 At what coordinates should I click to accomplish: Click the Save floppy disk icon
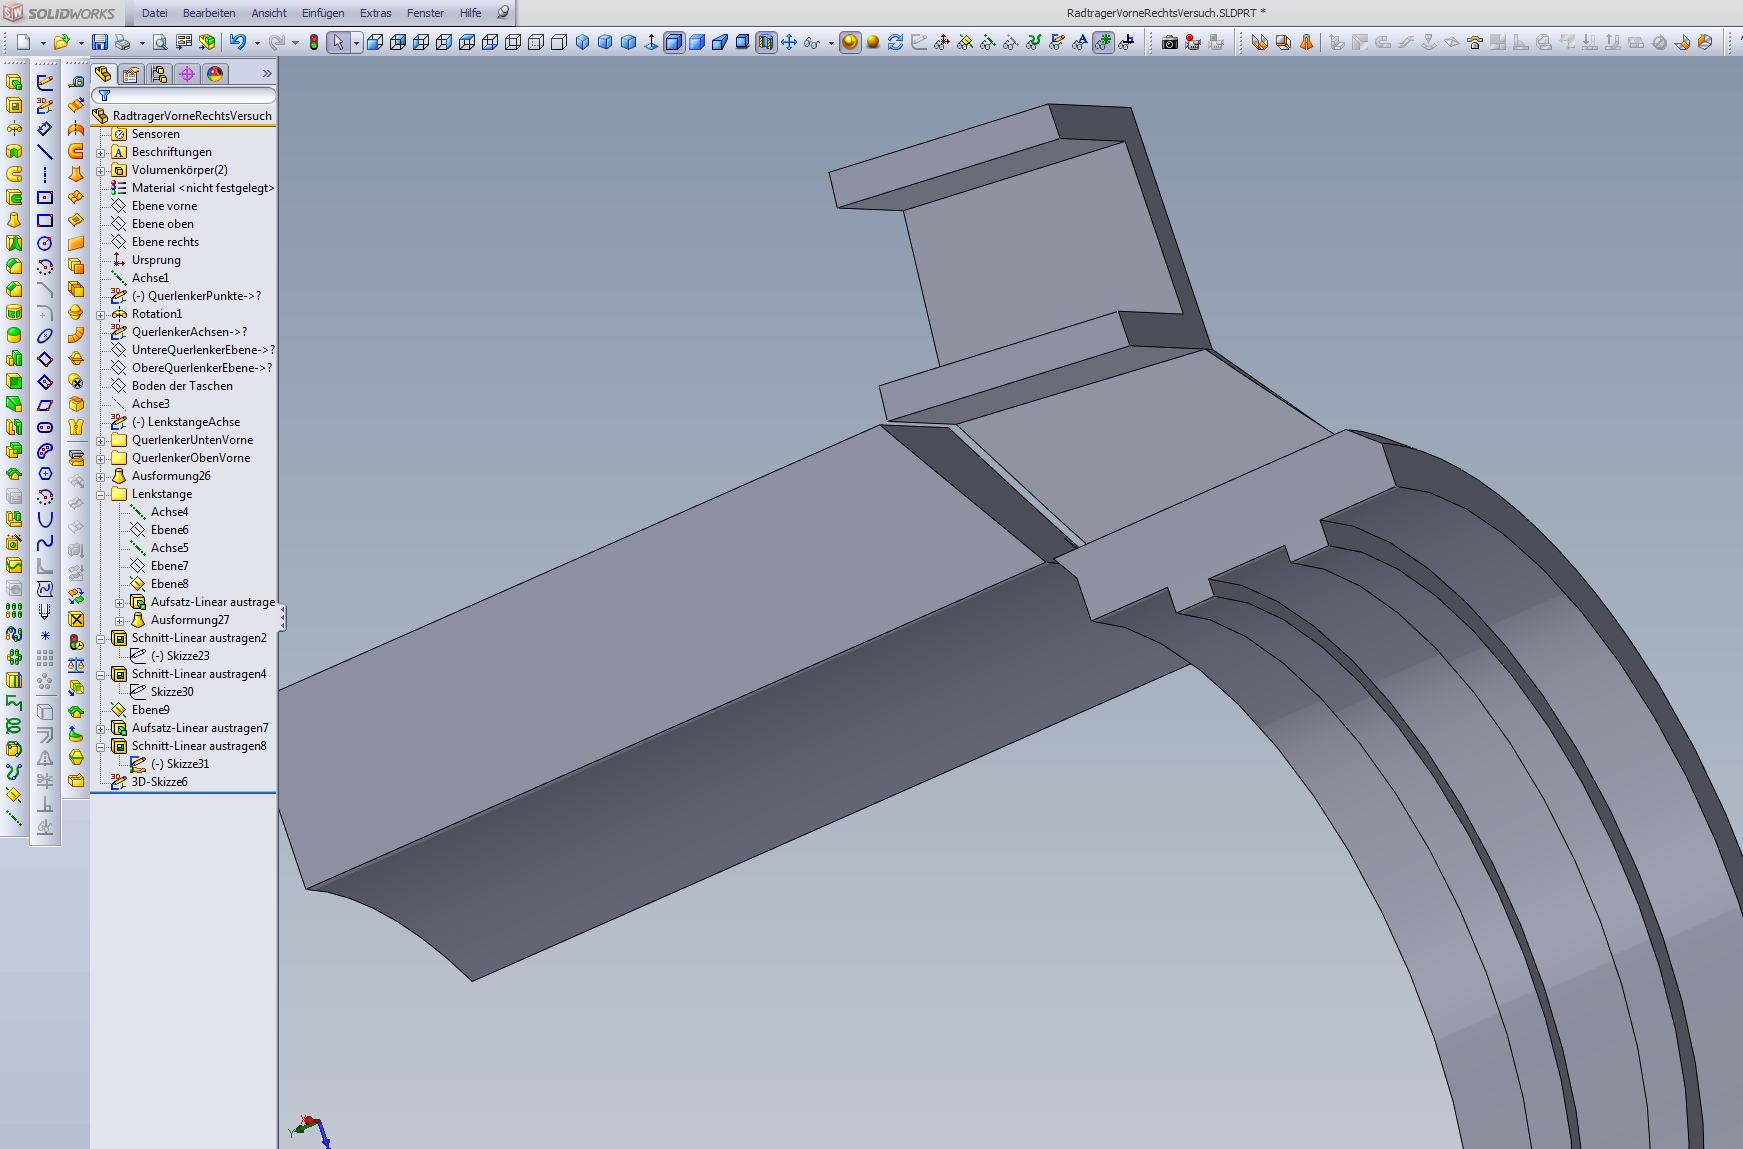(x=99, y=42)
